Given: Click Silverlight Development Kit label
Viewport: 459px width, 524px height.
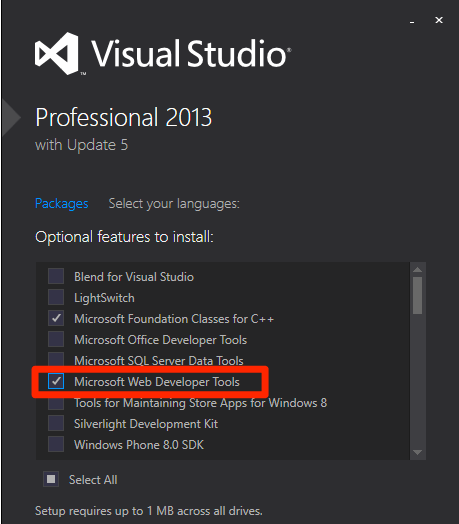Looking at the screenshot, I should tap(146, 424).
